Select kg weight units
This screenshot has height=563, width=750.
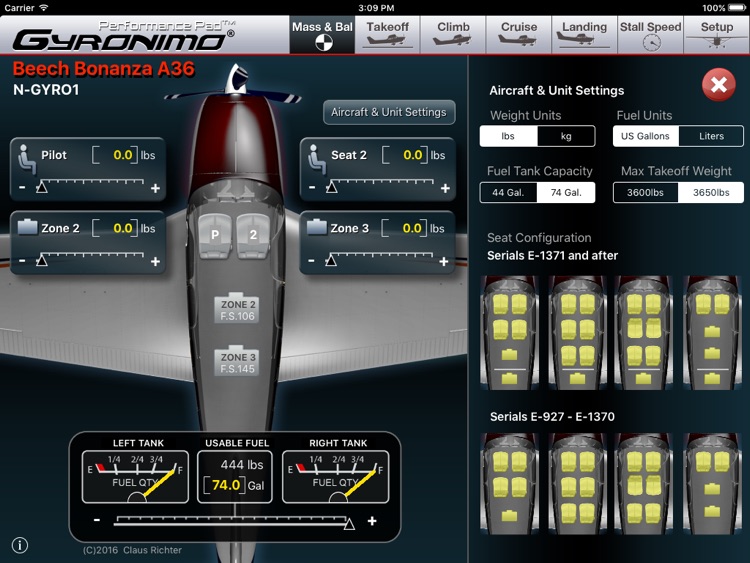click(x=566, y=136)
